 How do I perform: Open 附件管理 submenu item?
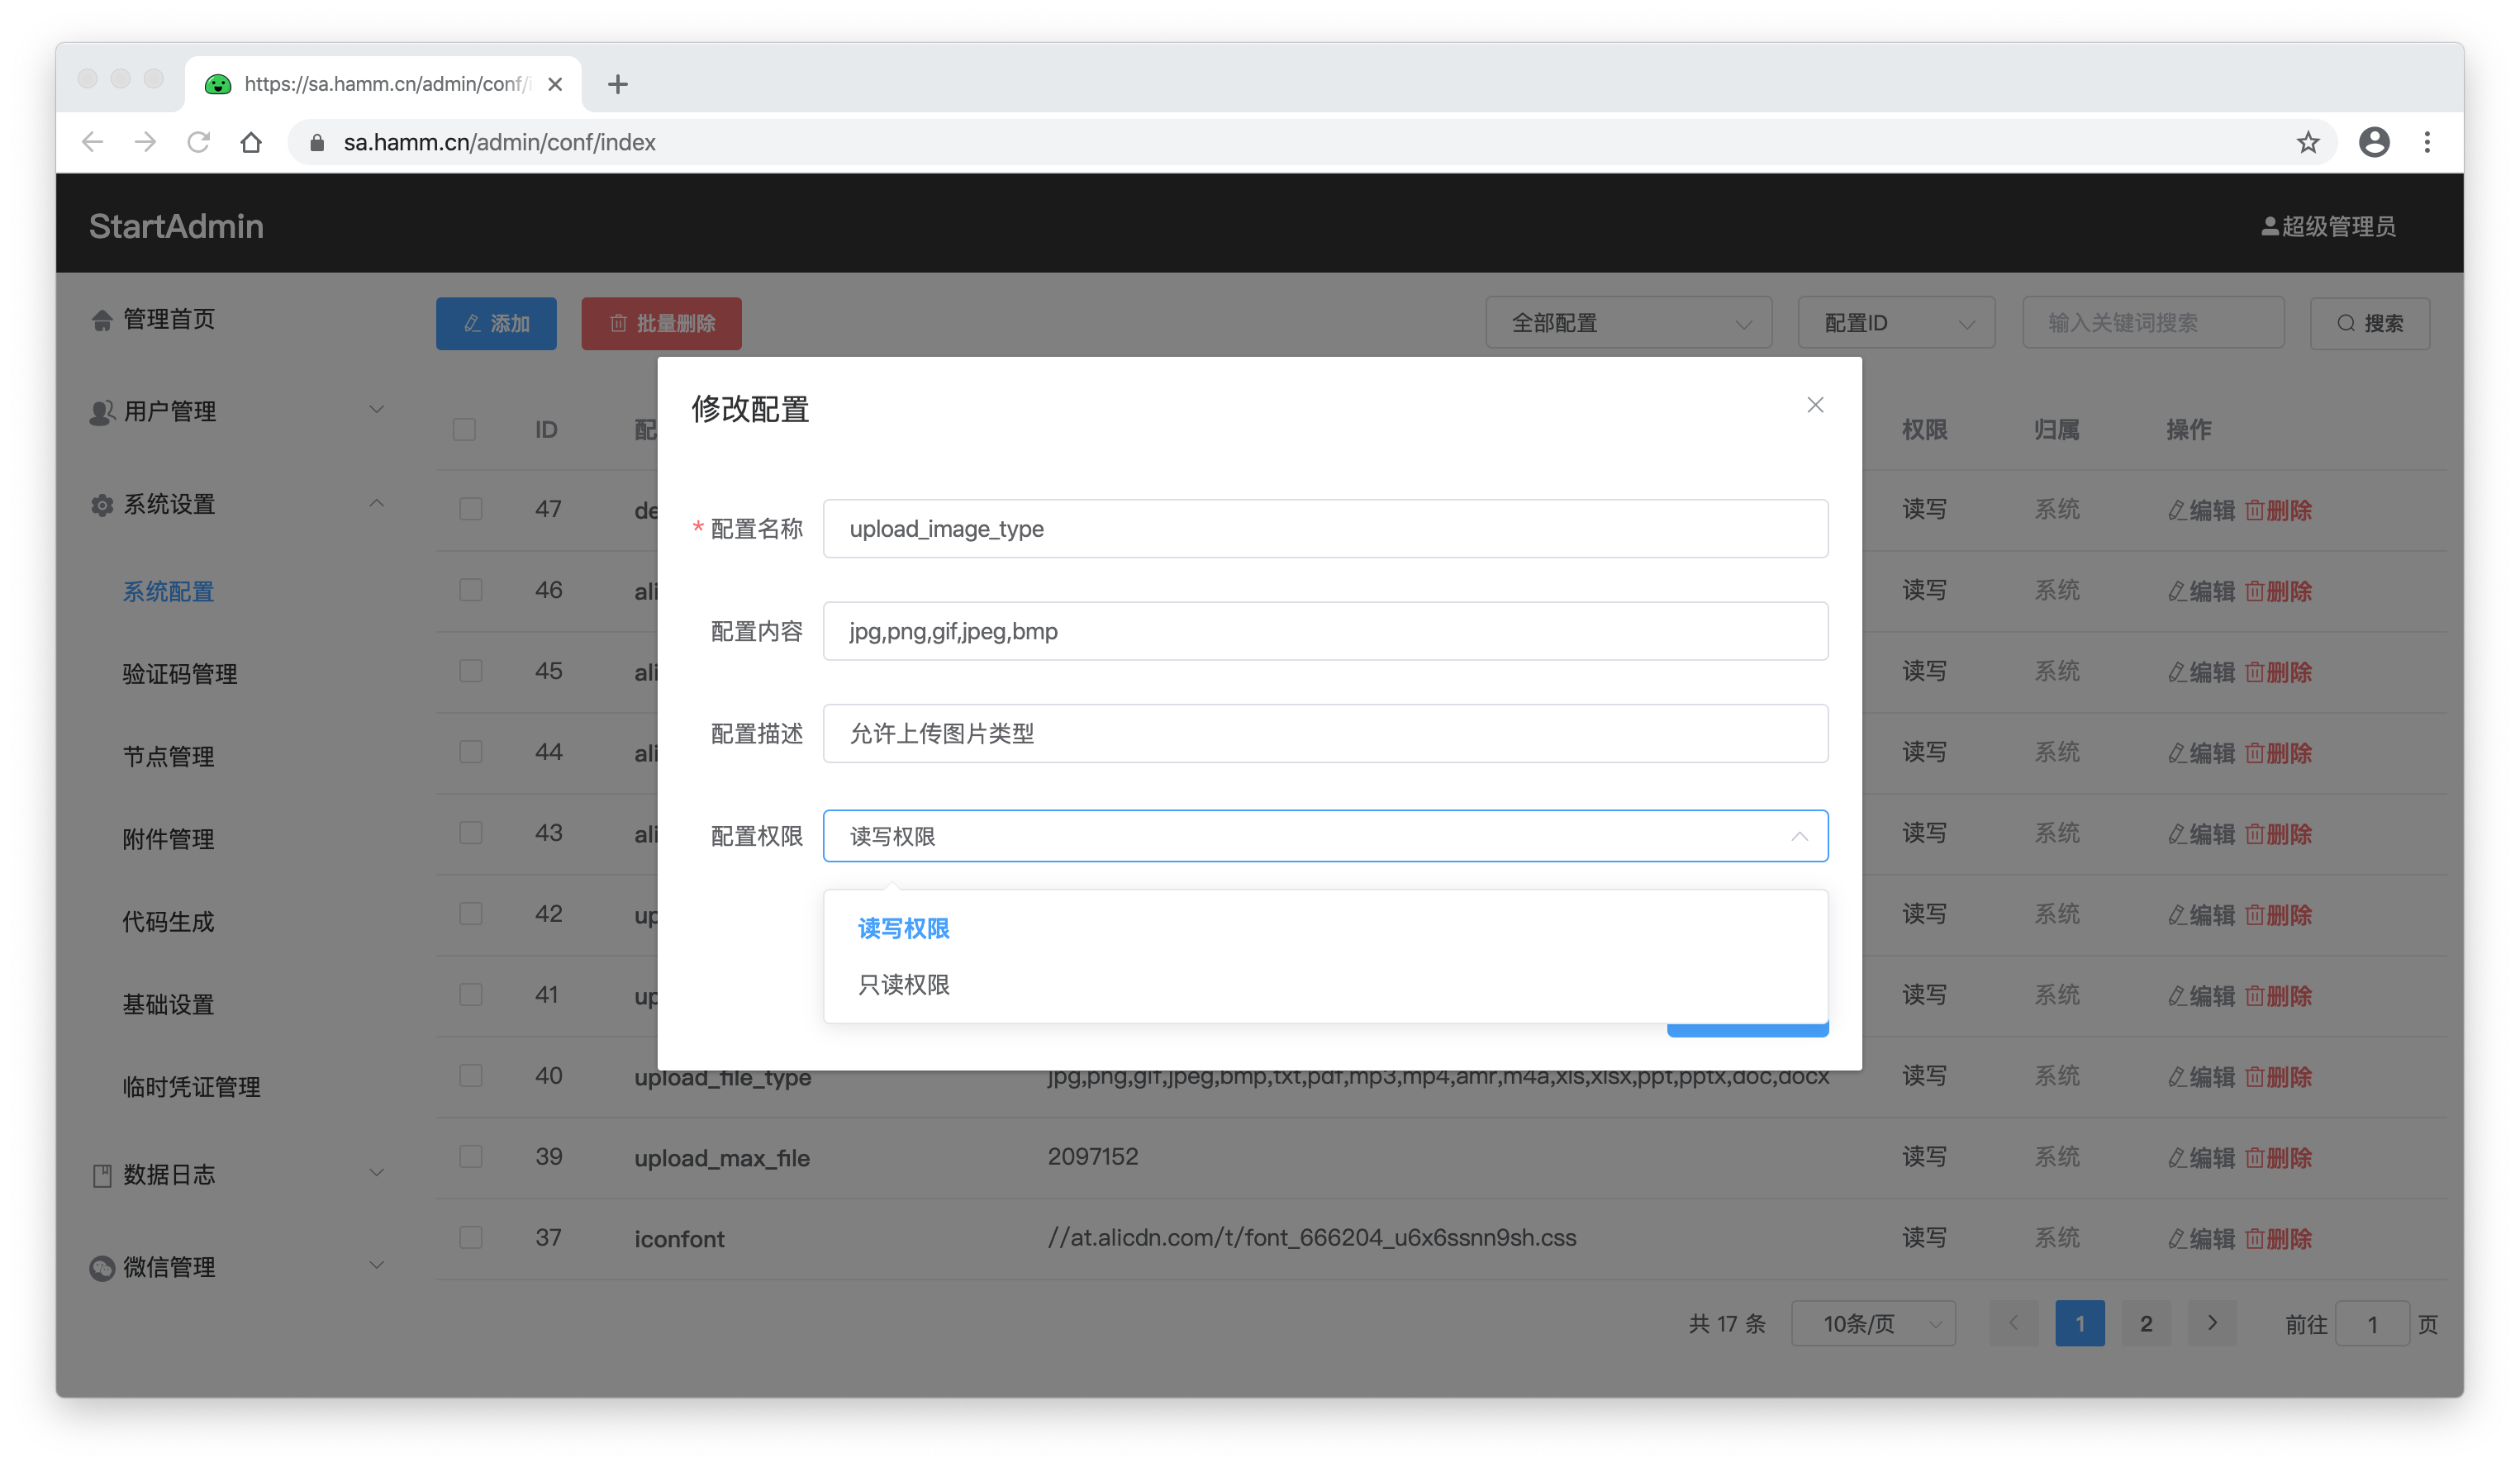[168, 839]
